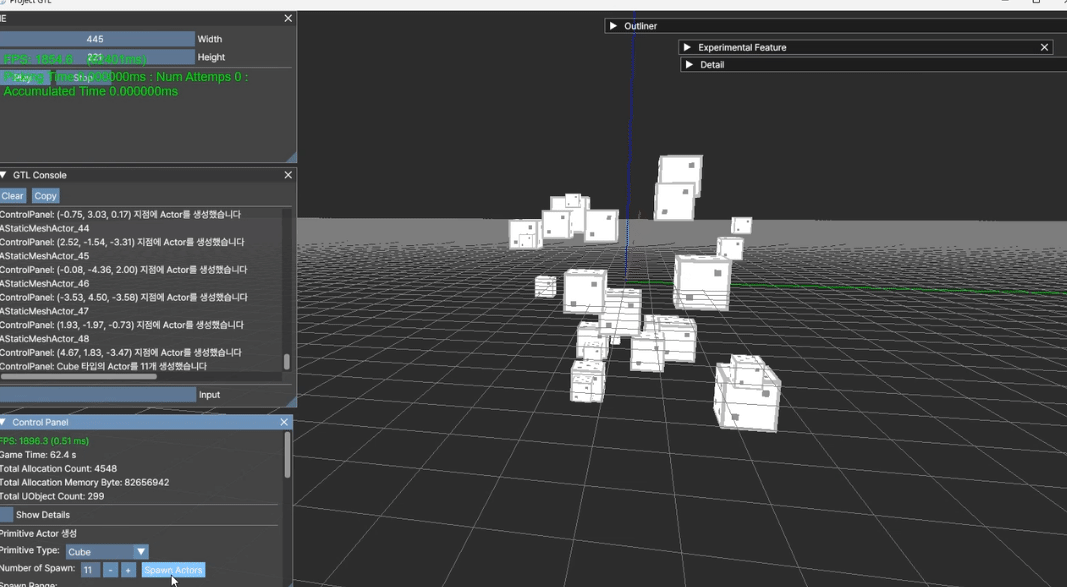Increase Number of Spawn with plus
The height and width of the screenshot is (587, 1067).
click(128, 570)
